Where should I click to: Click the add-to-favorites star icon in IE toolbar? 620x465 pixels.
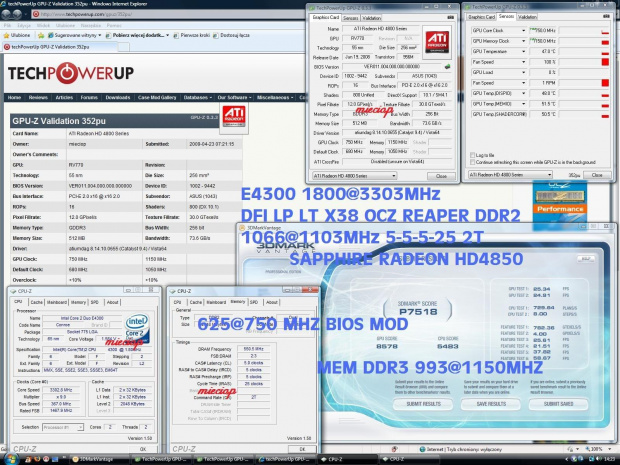(x=41, y=36)
